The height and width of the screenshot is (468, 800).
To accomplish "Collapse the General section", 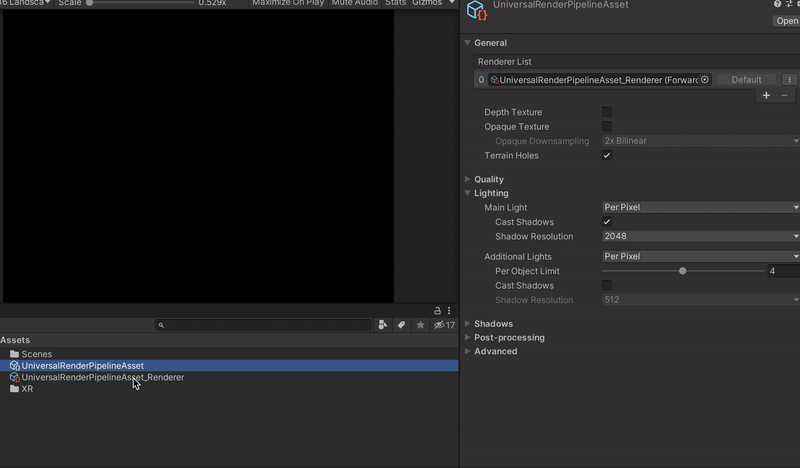I will [x=467, y=43].
